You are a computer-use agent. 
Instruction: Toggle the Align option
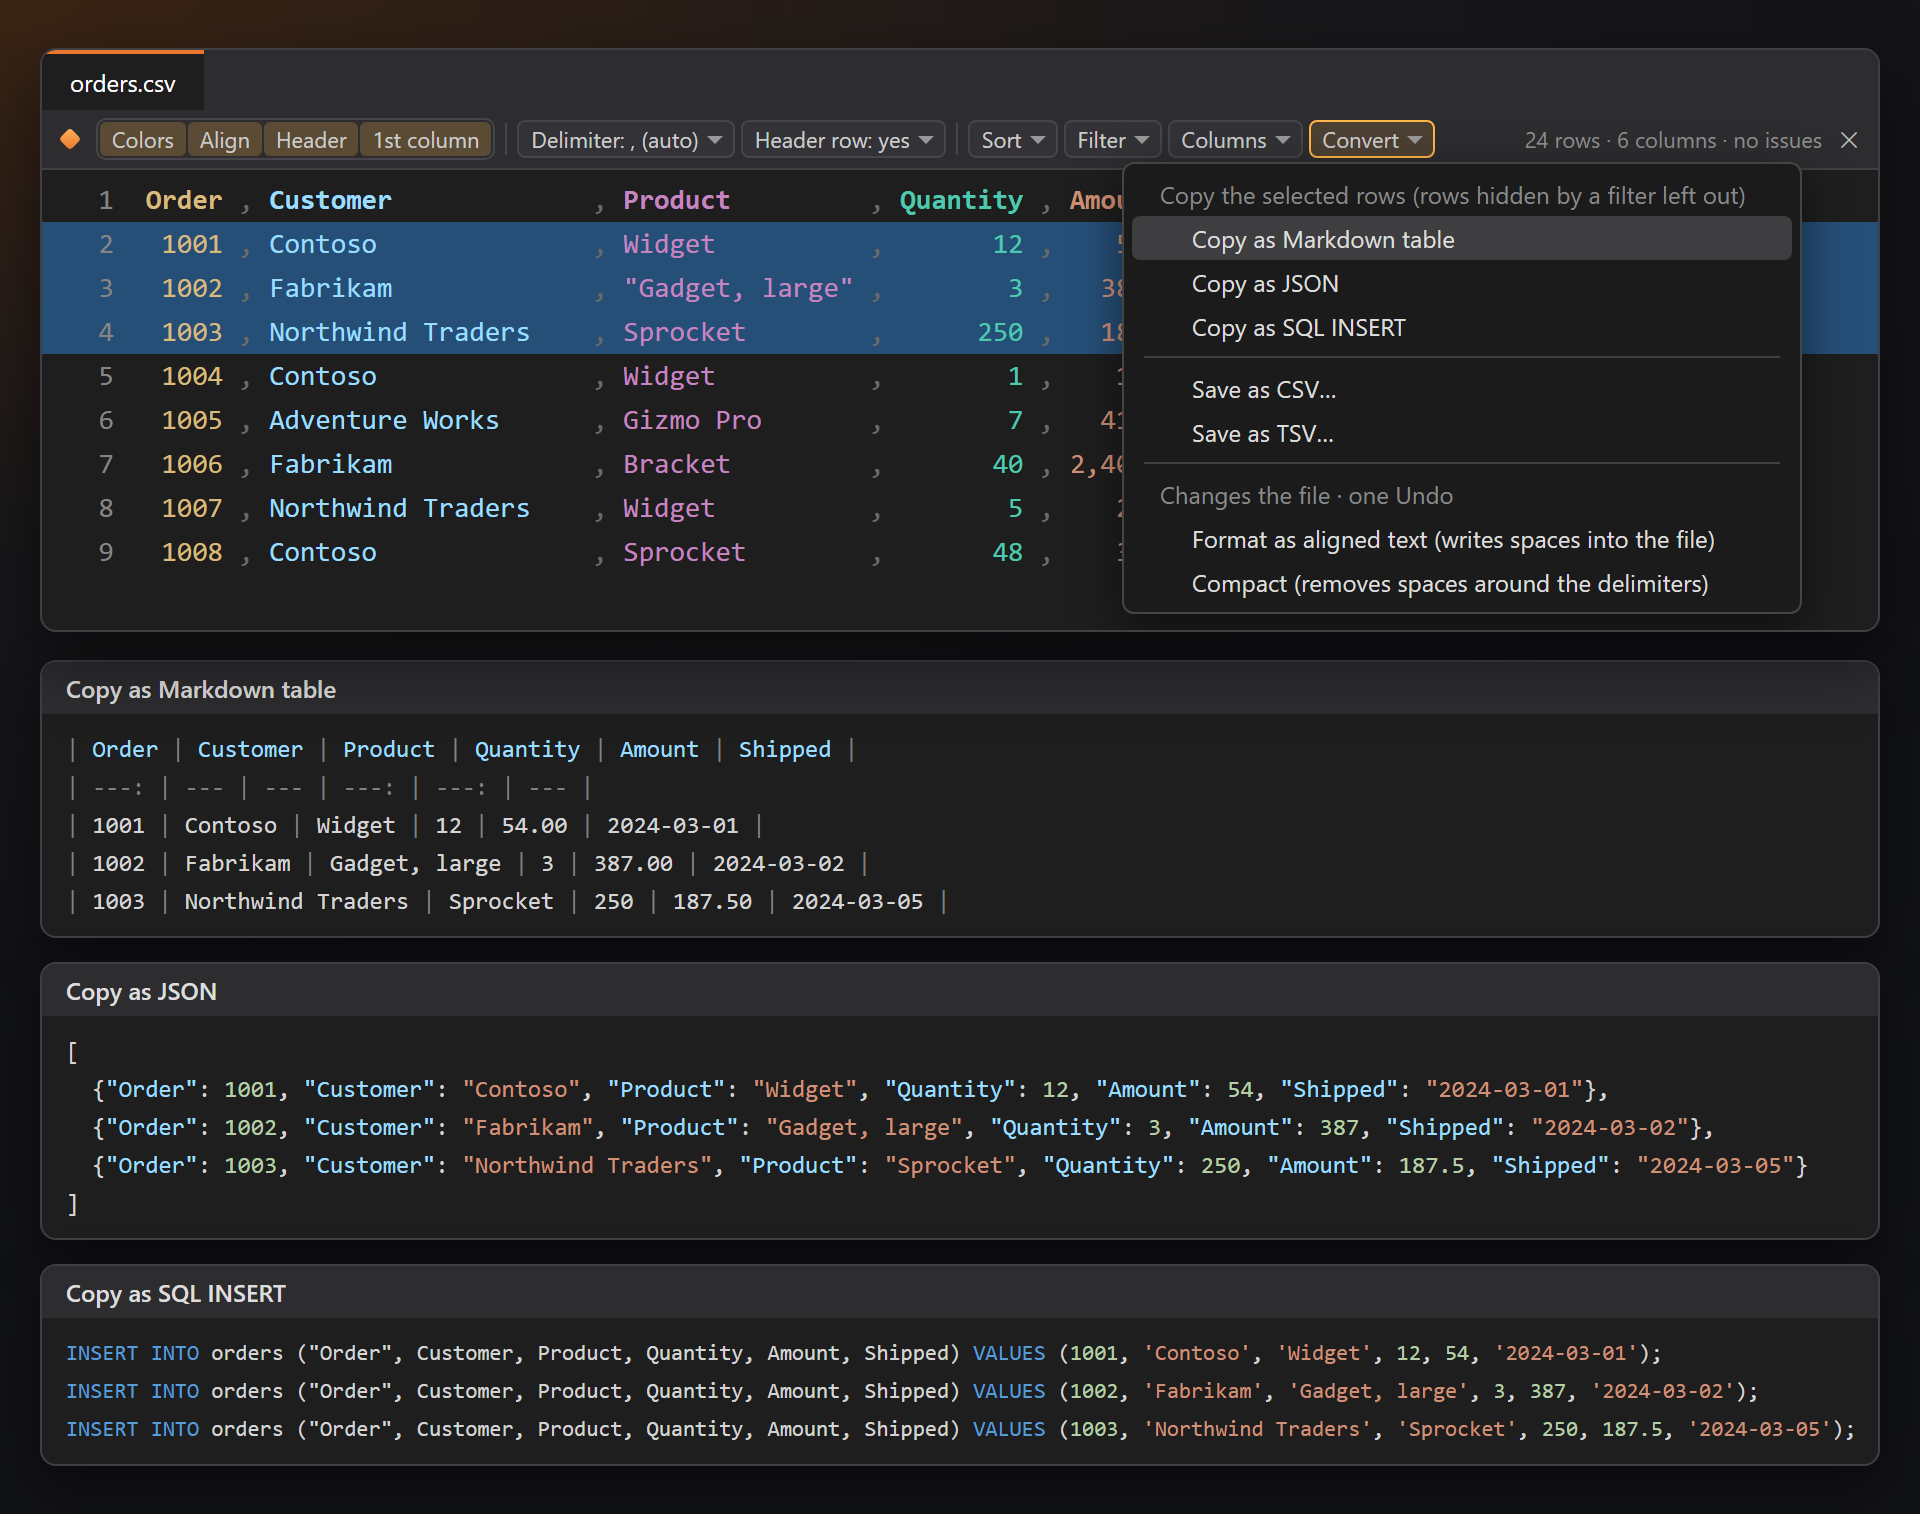224,140
